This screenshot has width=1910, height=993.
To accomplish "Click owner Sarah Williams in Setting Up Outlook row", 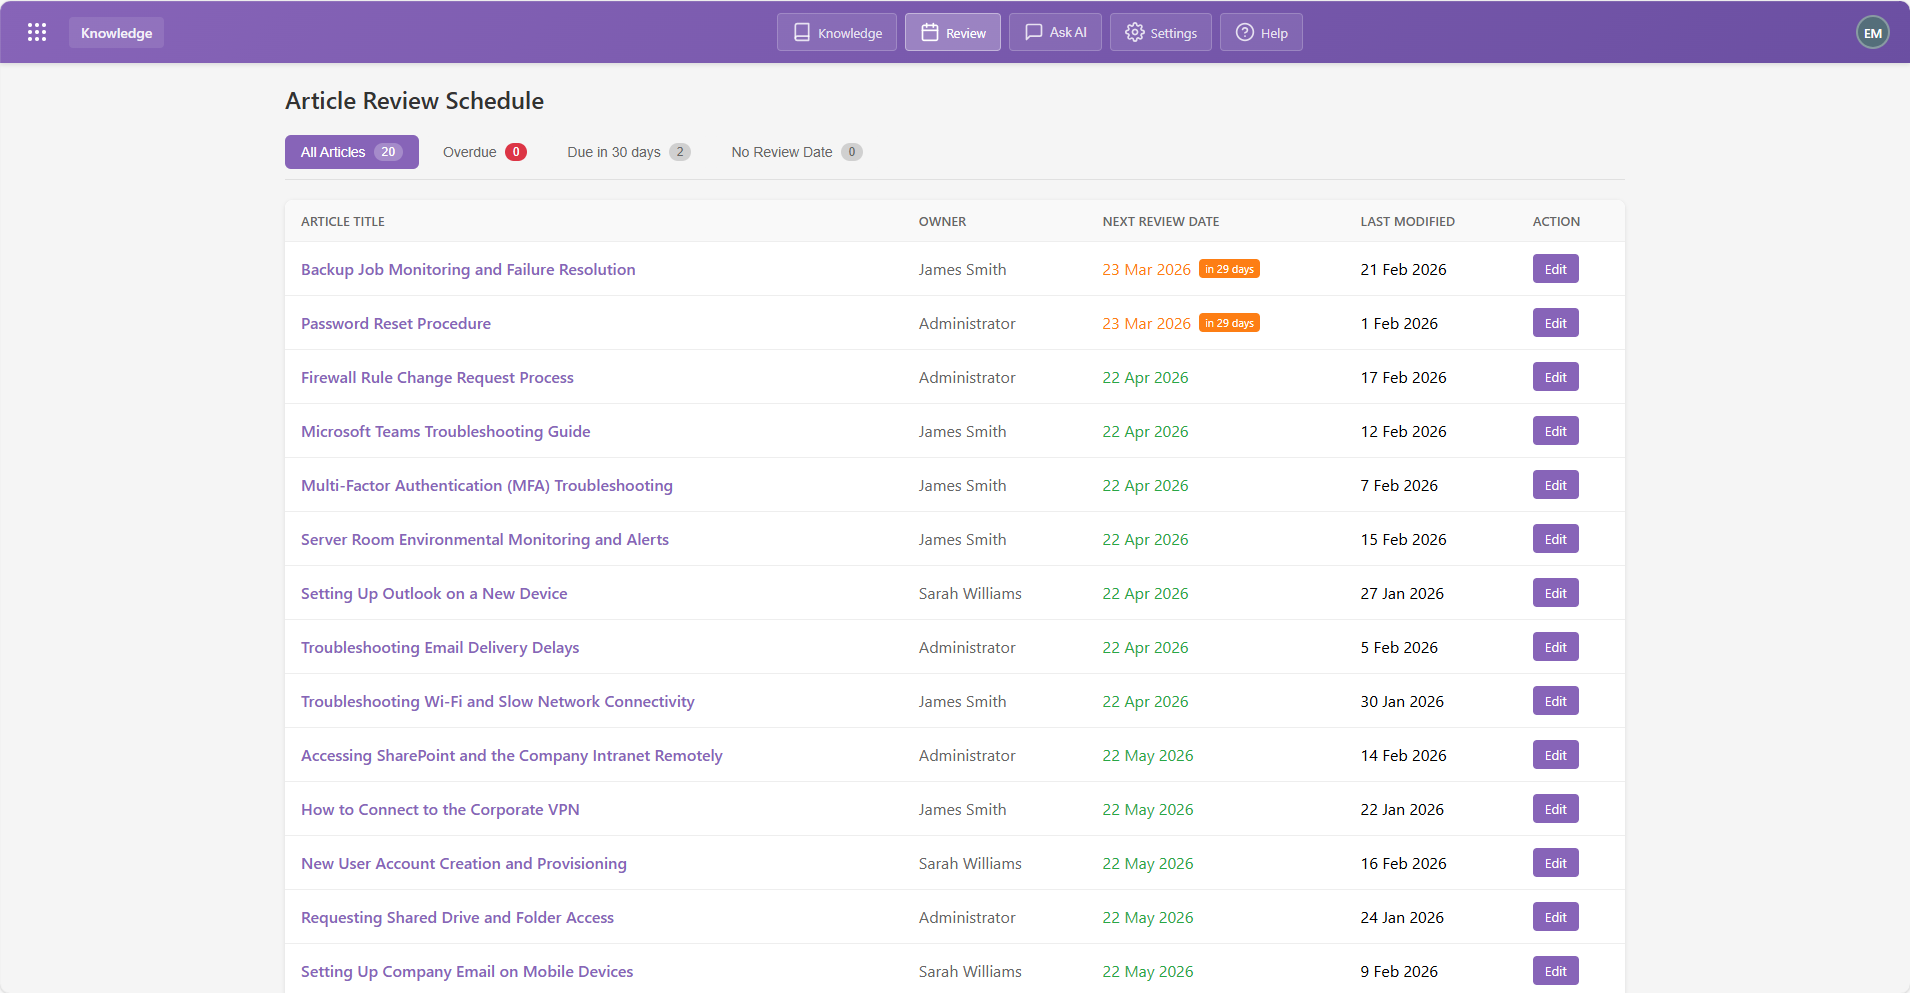I will (970, 593).
